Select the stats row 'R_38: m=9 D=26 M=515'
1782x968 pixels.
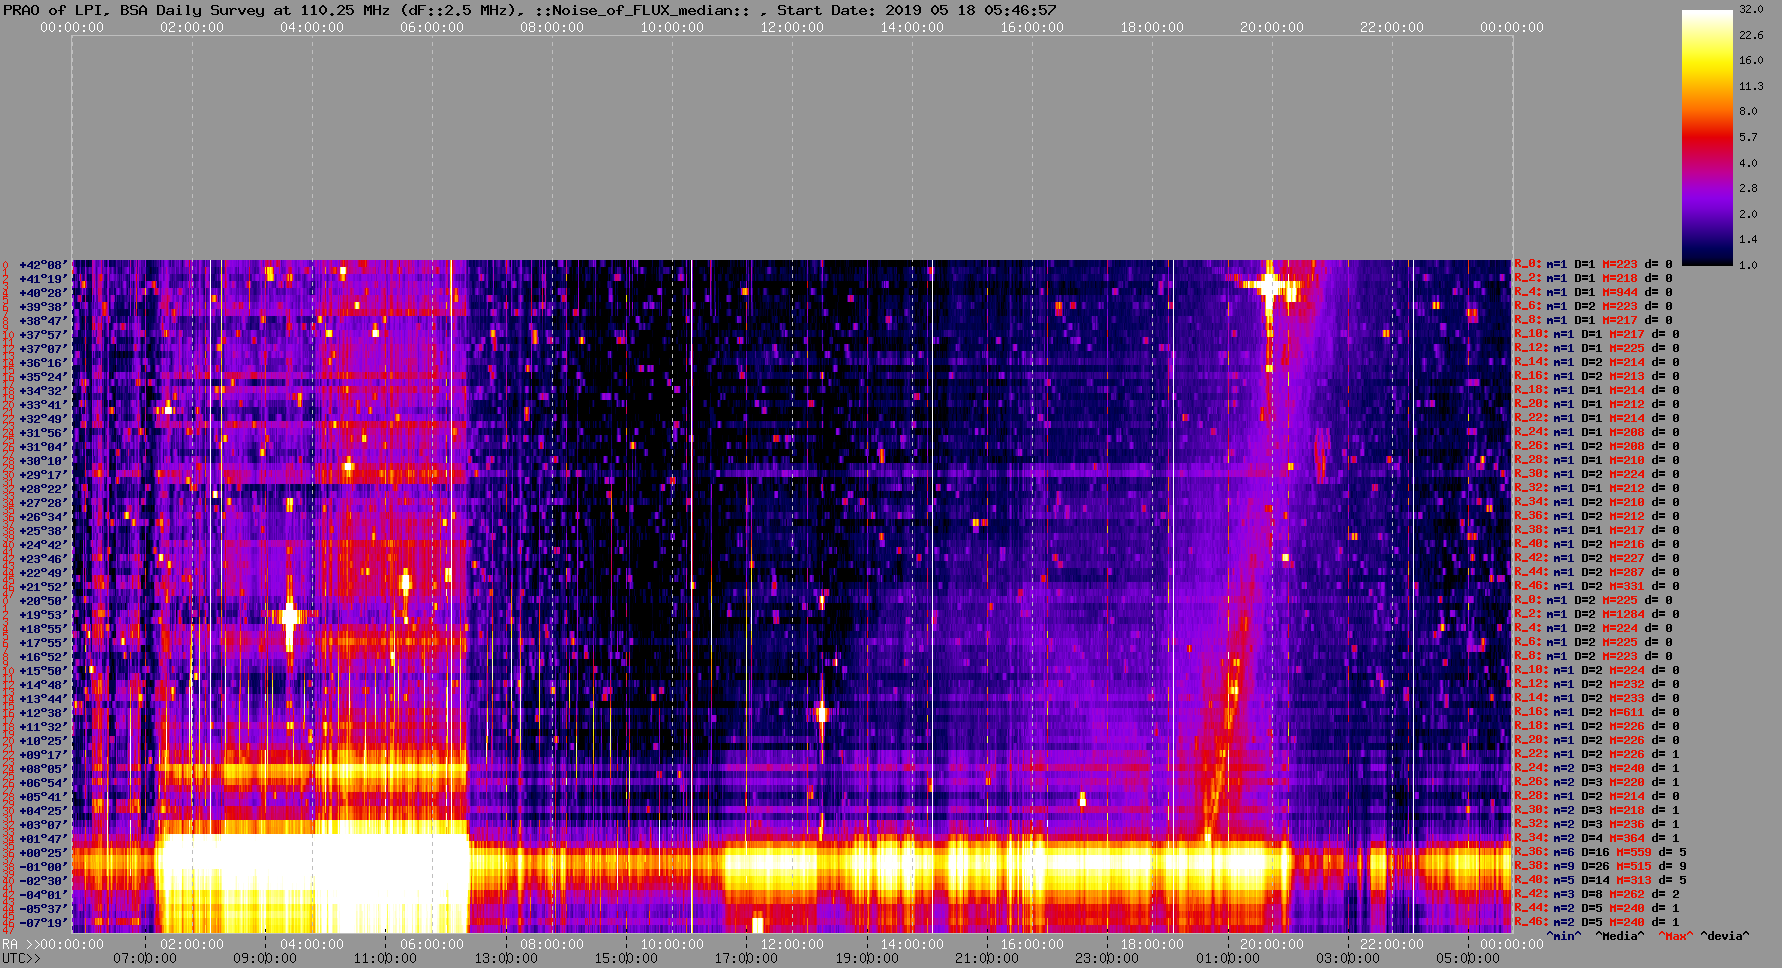click(x=1600, y=866)
